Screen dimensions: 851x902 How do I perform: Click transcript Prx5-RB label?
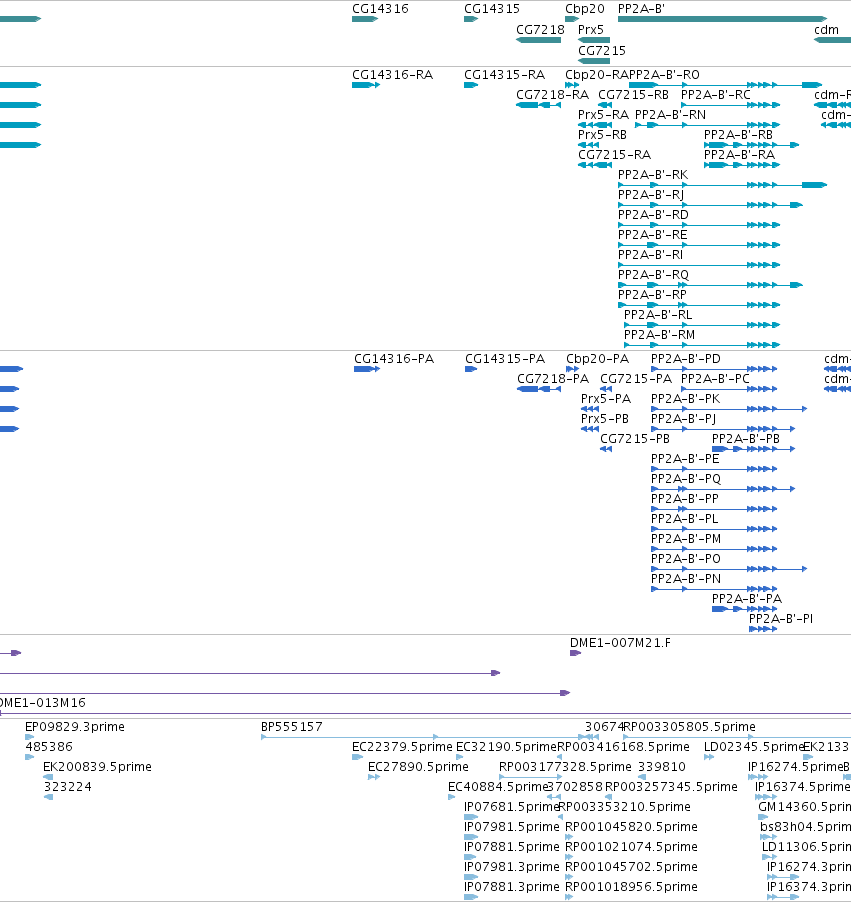(x=602, y=135)
